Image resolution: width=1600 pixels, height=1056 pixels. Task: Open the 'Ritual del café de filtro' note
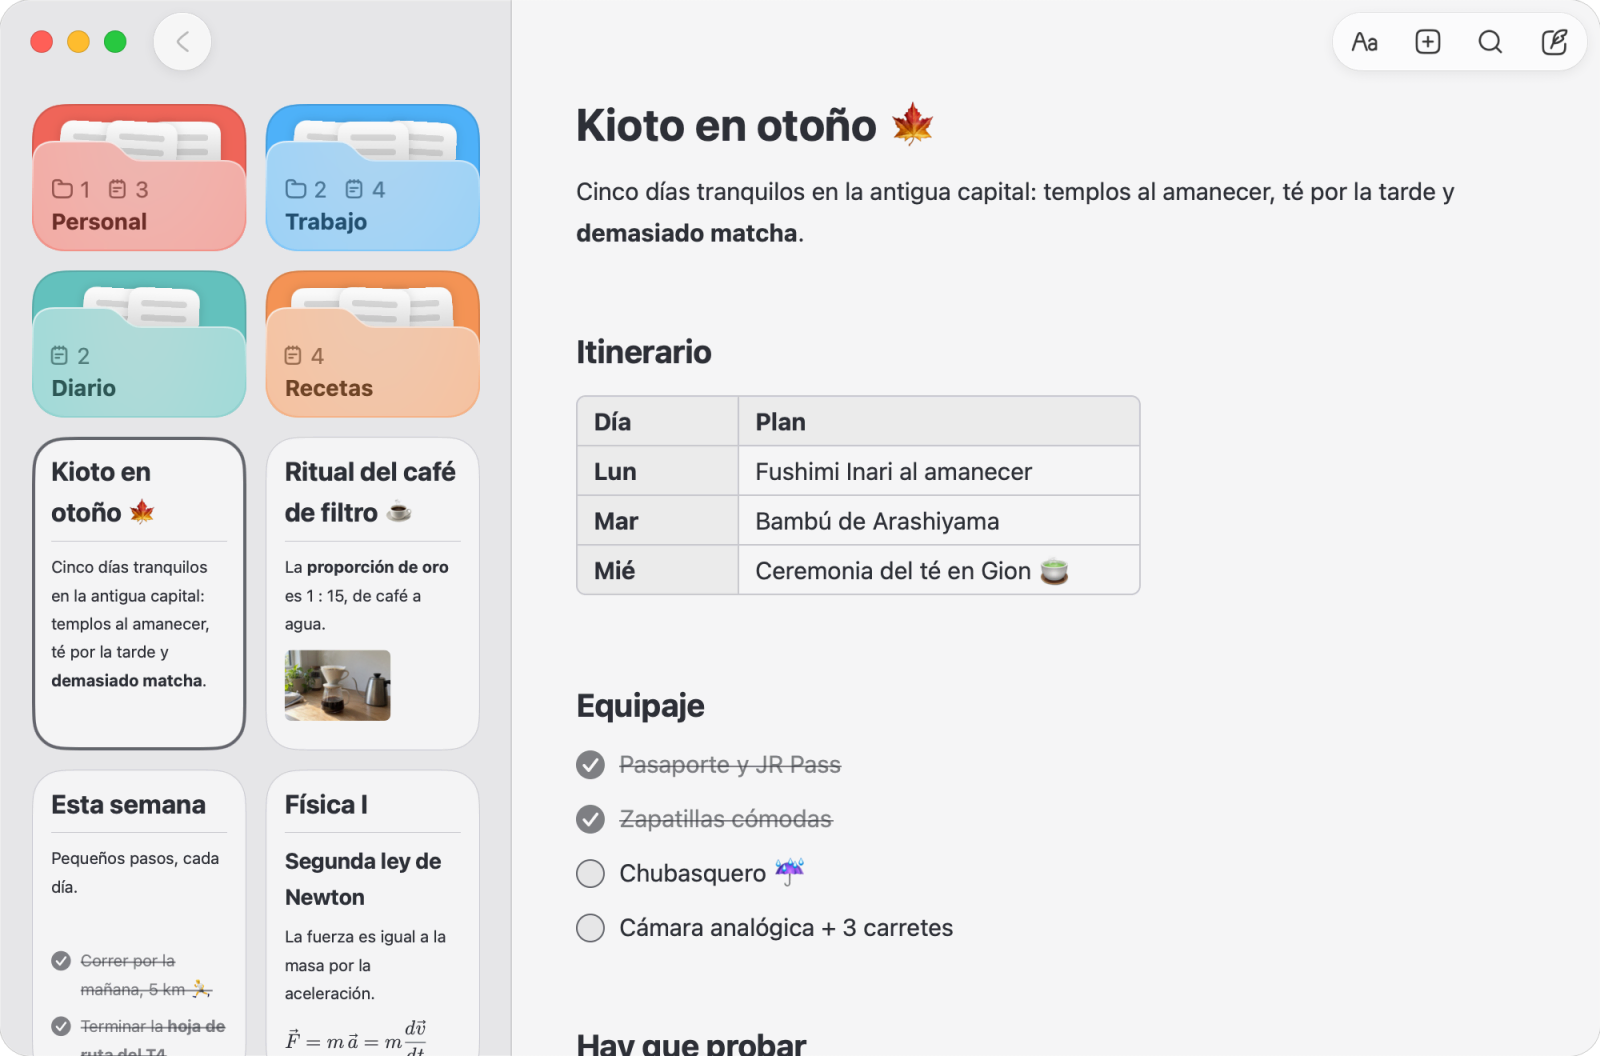point(372,593)
